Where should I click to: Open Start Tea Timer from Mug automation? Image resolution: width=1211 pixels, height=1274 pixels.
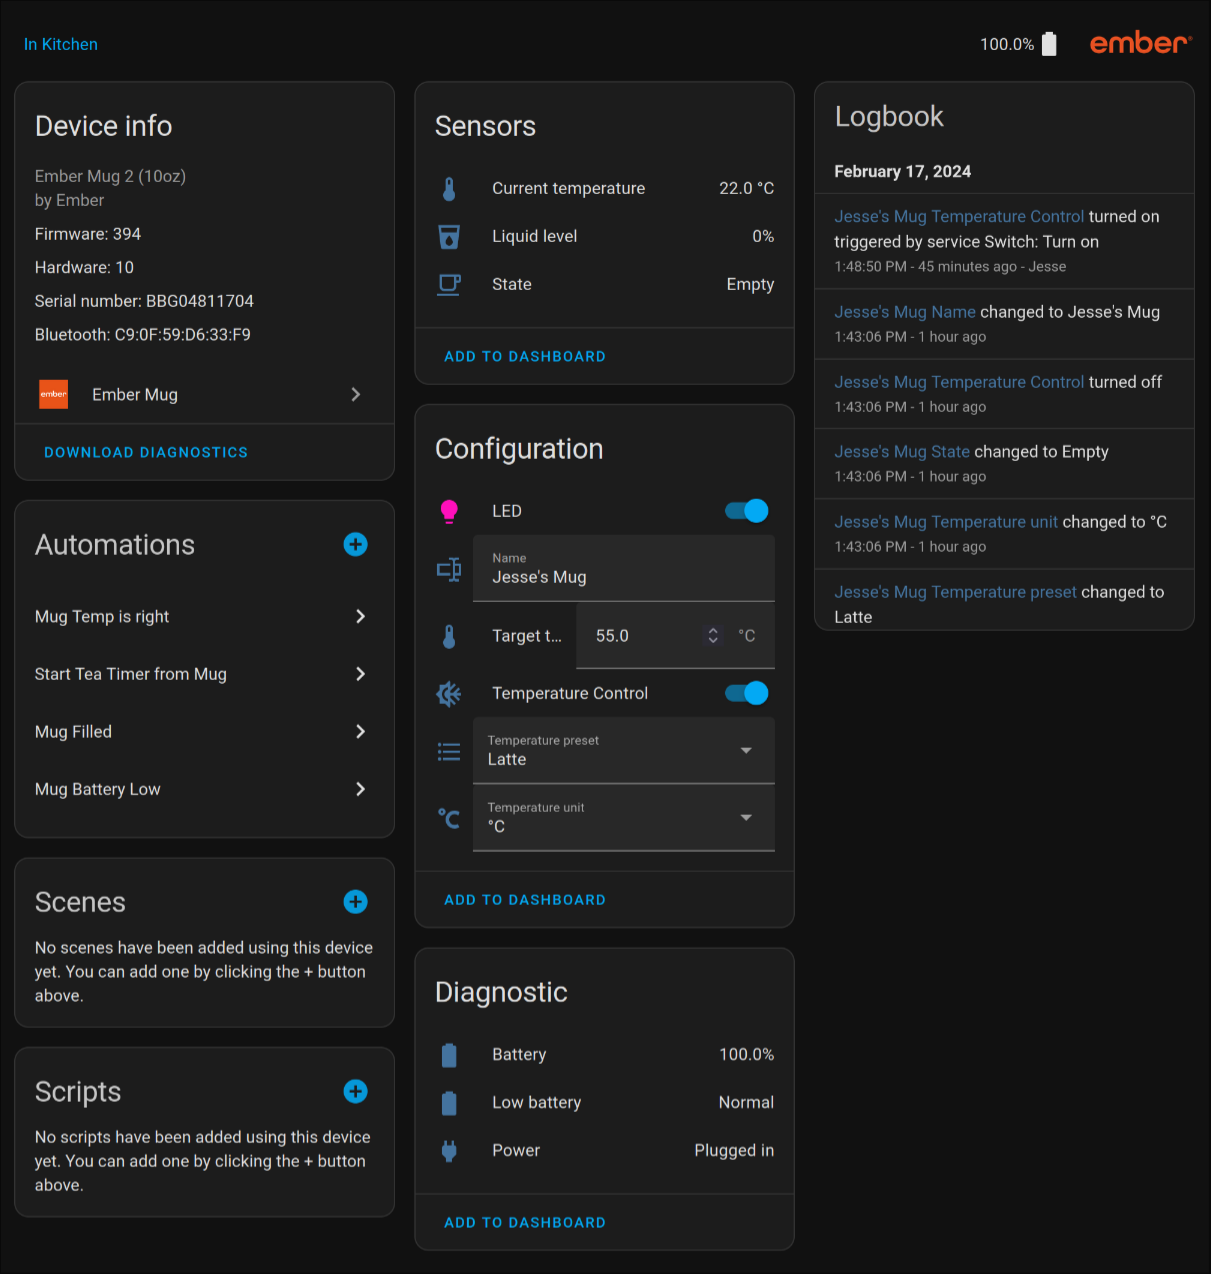pos(204,674)
